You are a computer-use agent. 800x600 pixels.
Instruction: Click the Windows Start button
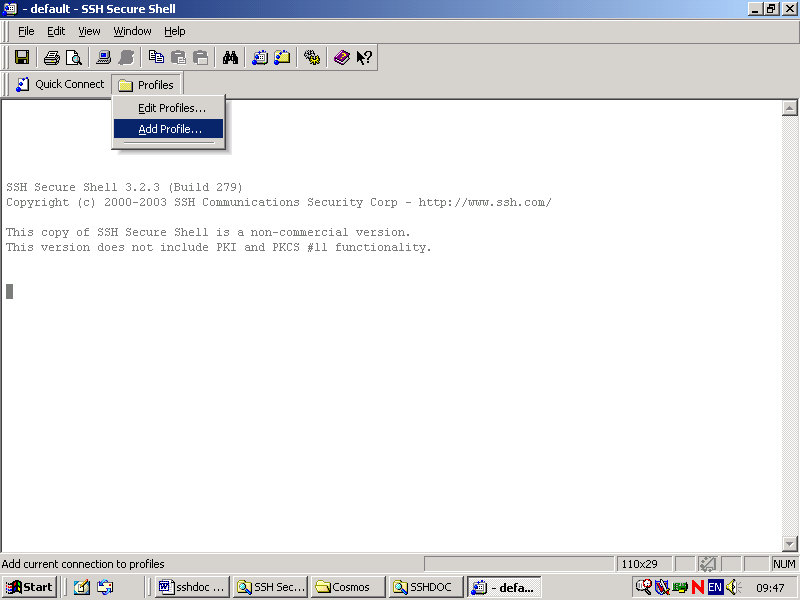tap(30, 587)
